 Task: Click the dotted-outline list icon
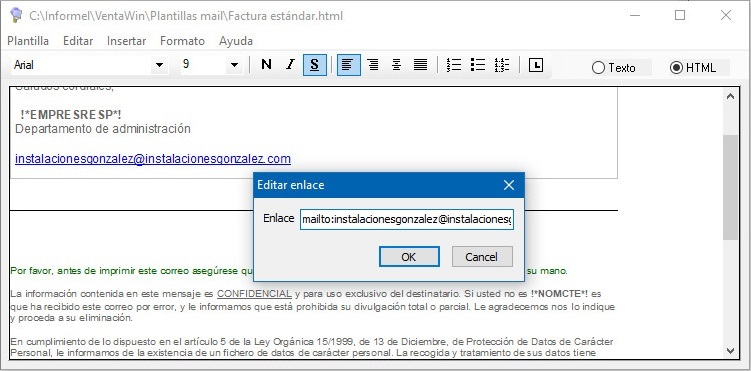pyautogui.click(x=501, y=65)
